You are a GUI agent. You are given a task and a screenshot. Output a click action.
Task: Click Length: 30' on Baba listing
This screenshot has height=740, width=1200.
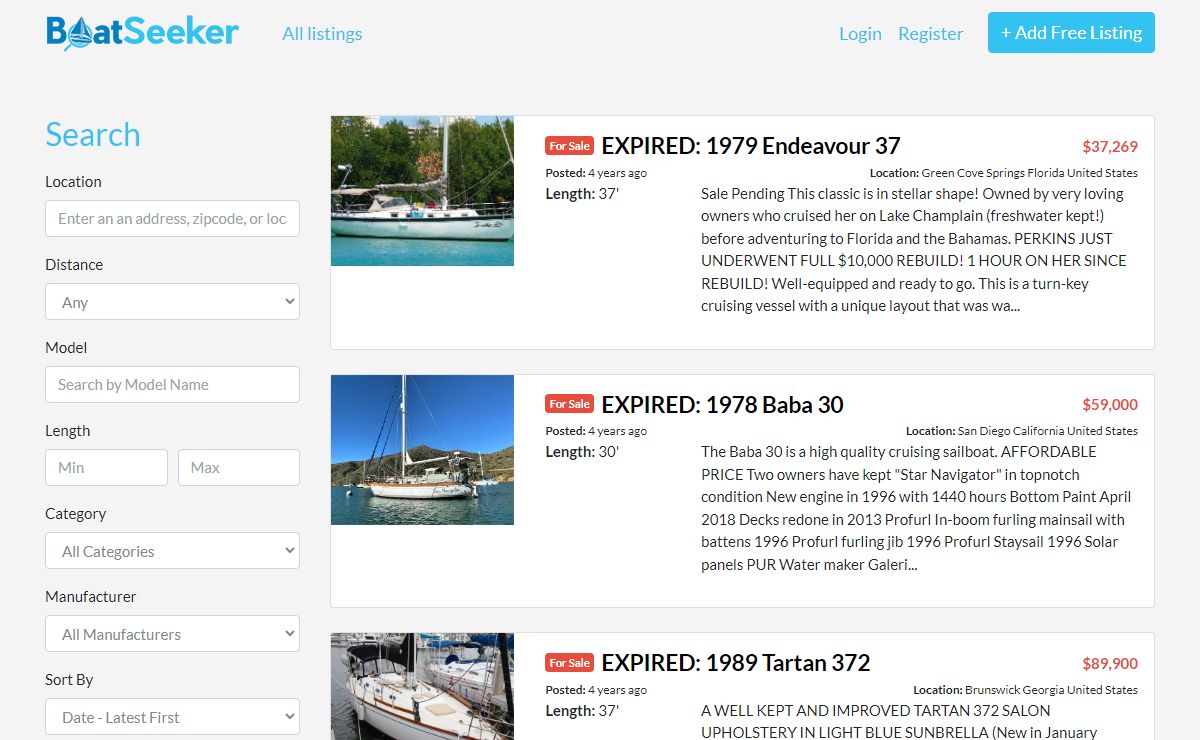[x=582, y=452]
